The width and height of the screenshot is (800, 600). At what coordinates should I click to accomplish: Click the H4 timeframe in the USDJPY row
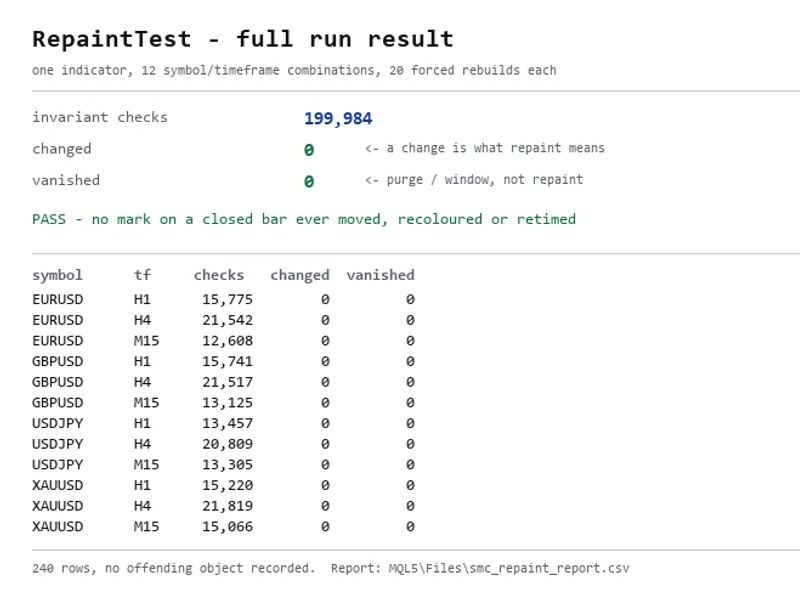tap(142, 444)
